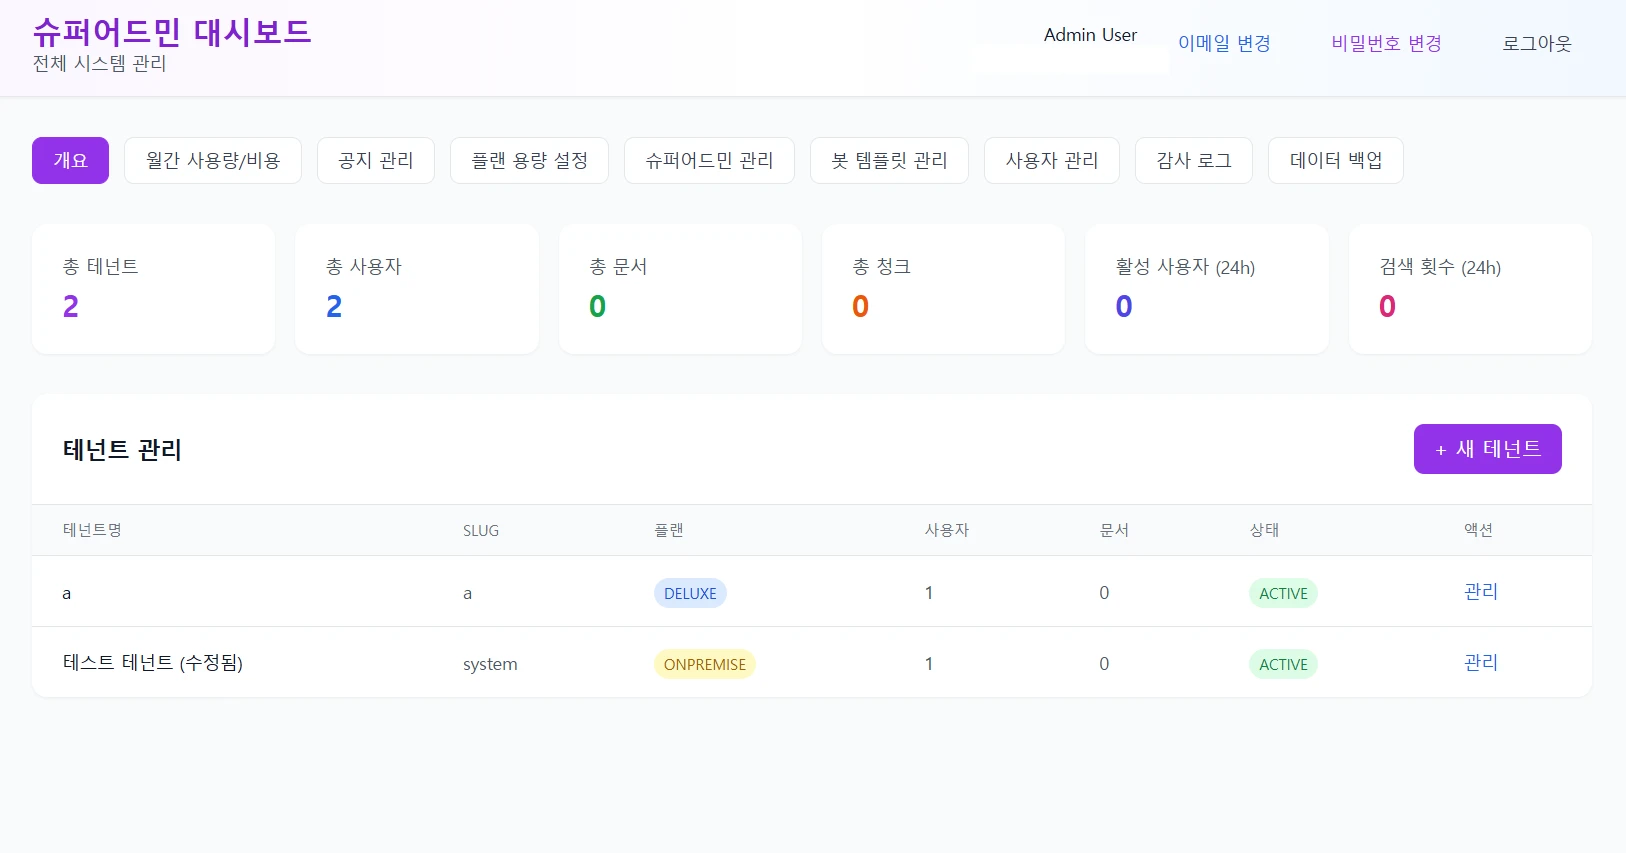Screen dimensions: 1626x853
Task: Click the DELUXE plan badge
Action: [690, 593]
